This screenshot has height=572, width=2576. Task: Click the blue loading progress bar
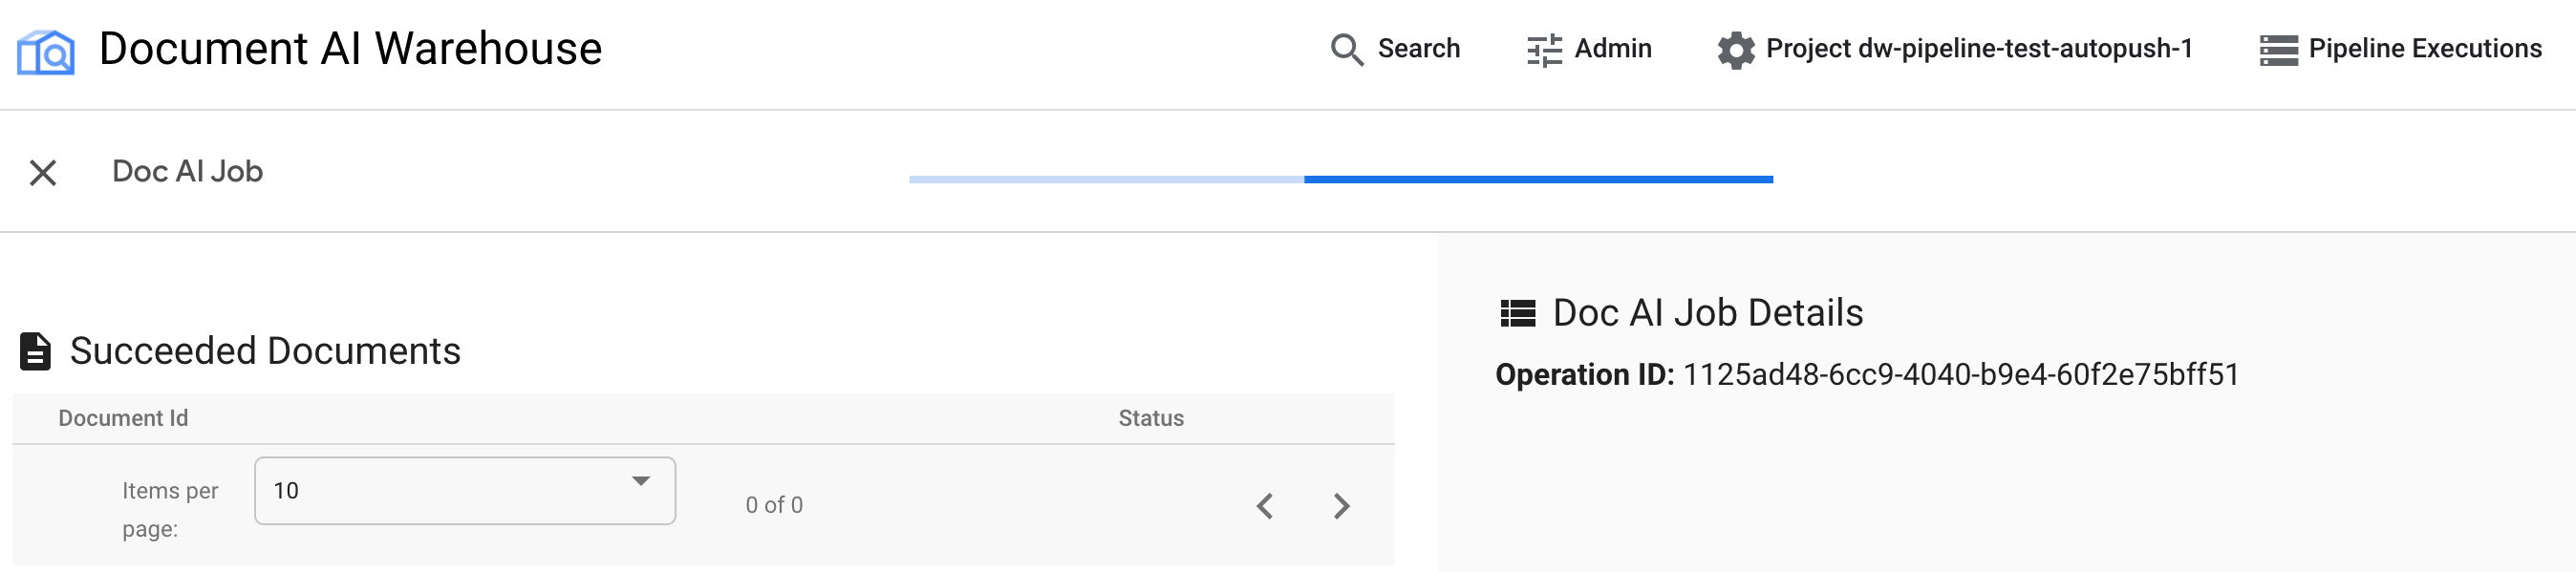[x=1538, y=180]
